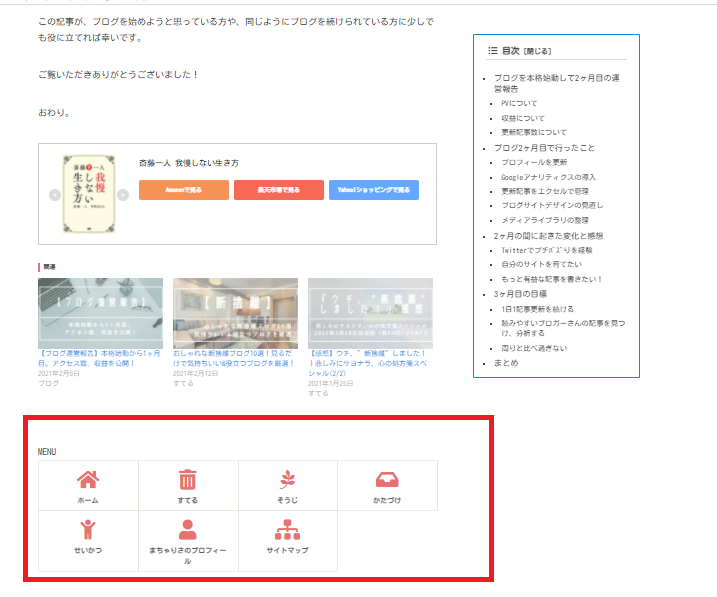The width and height of the screenshot is (717, 597).
Task: Click the Amazonで見る button
Action: pyautogui.click(x=184, y=190)
